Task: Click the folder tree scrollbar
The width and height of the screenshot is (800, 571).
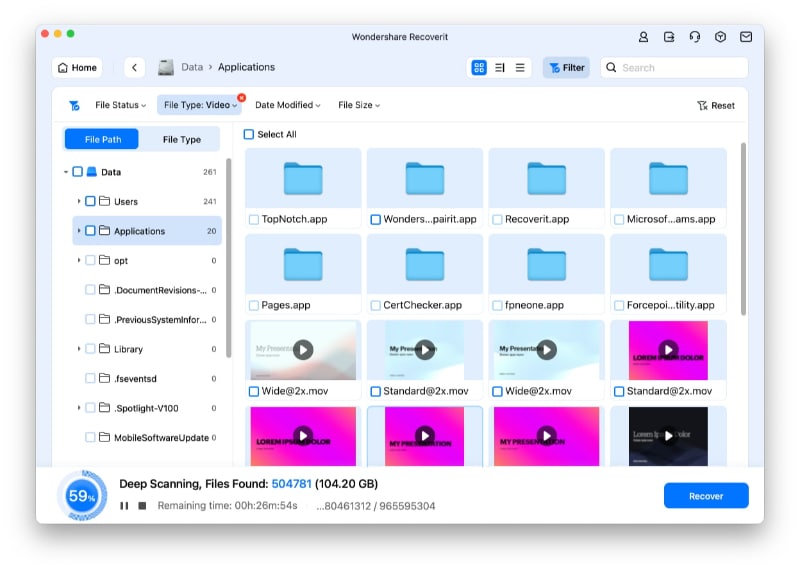Action: click(229, 258)
